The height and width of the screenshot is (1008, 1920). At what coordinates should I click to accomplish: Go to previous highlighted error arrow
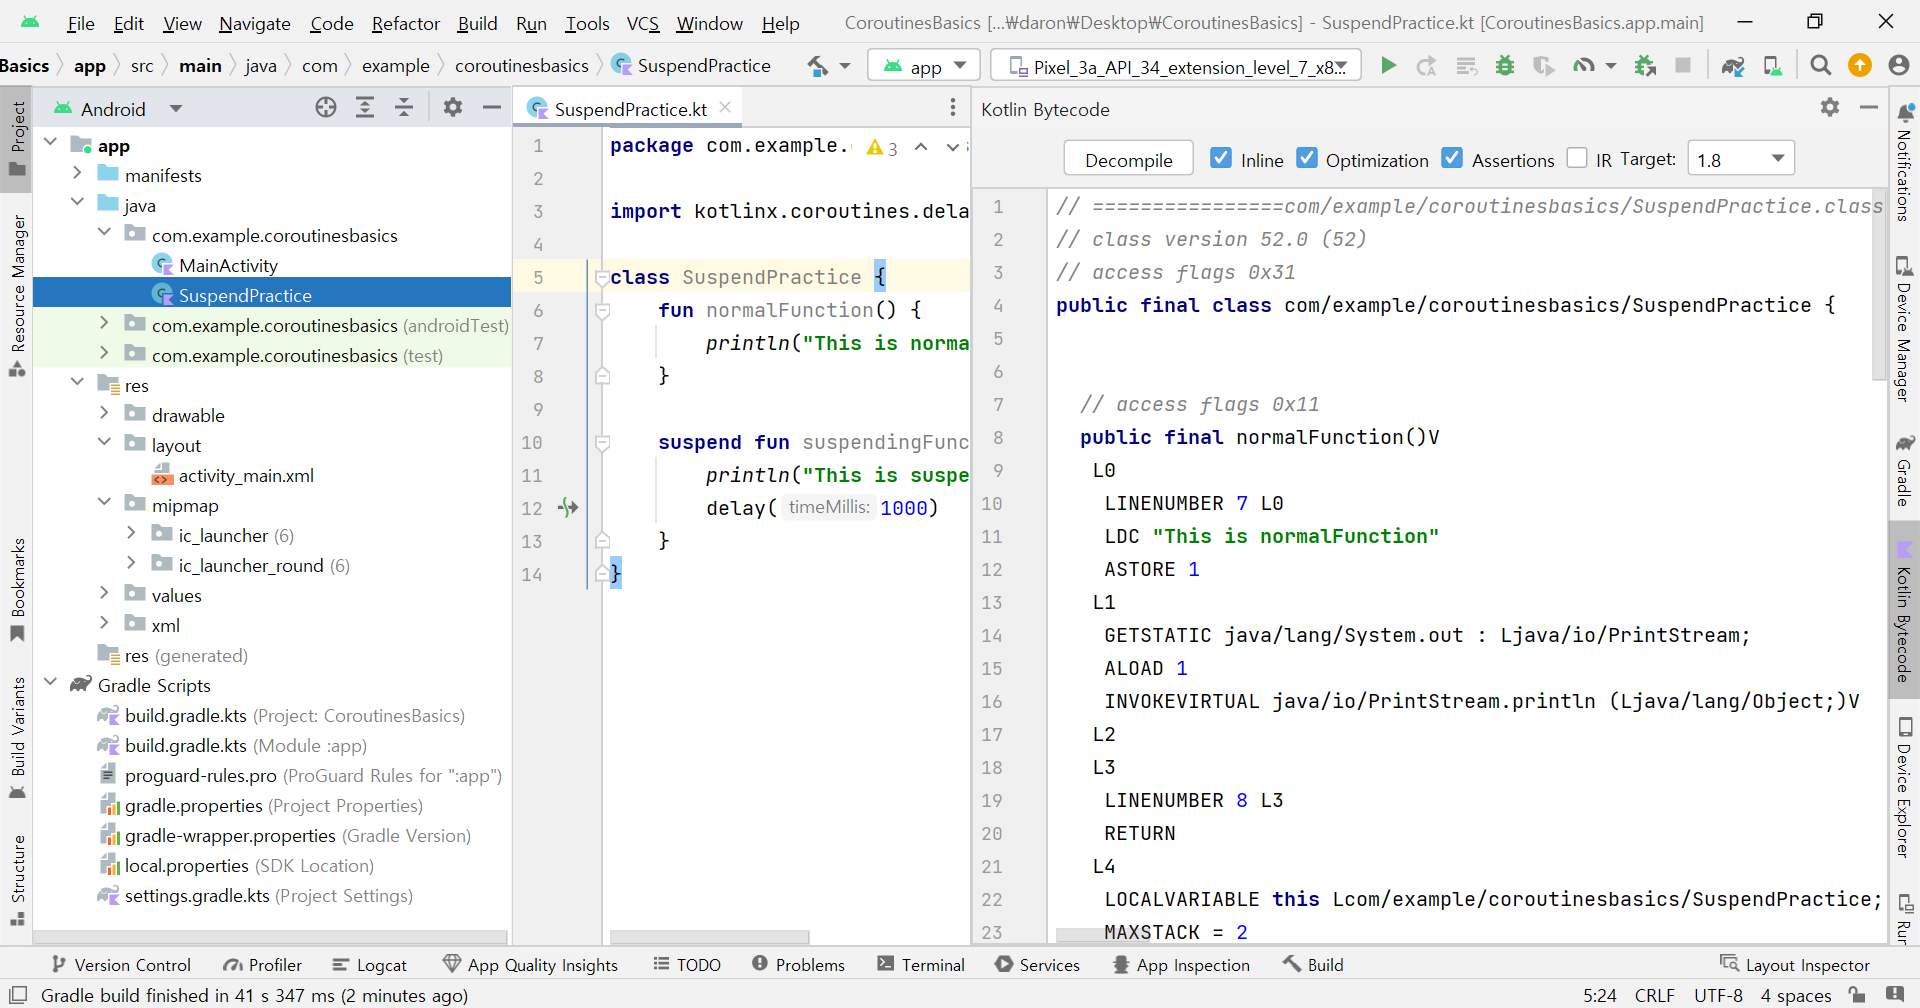(x=921, y=147)
